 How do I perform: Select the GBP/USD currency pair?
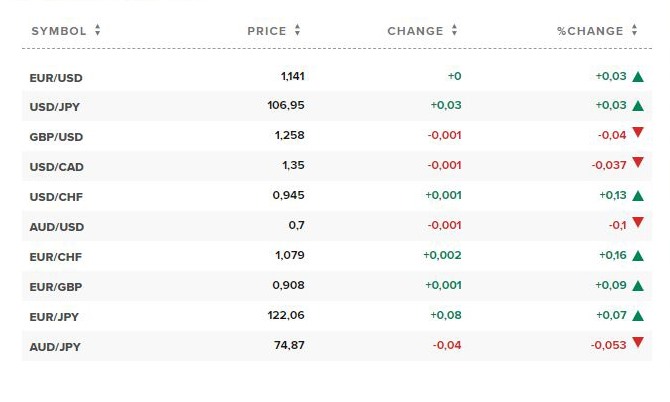[x=56, y=137]
